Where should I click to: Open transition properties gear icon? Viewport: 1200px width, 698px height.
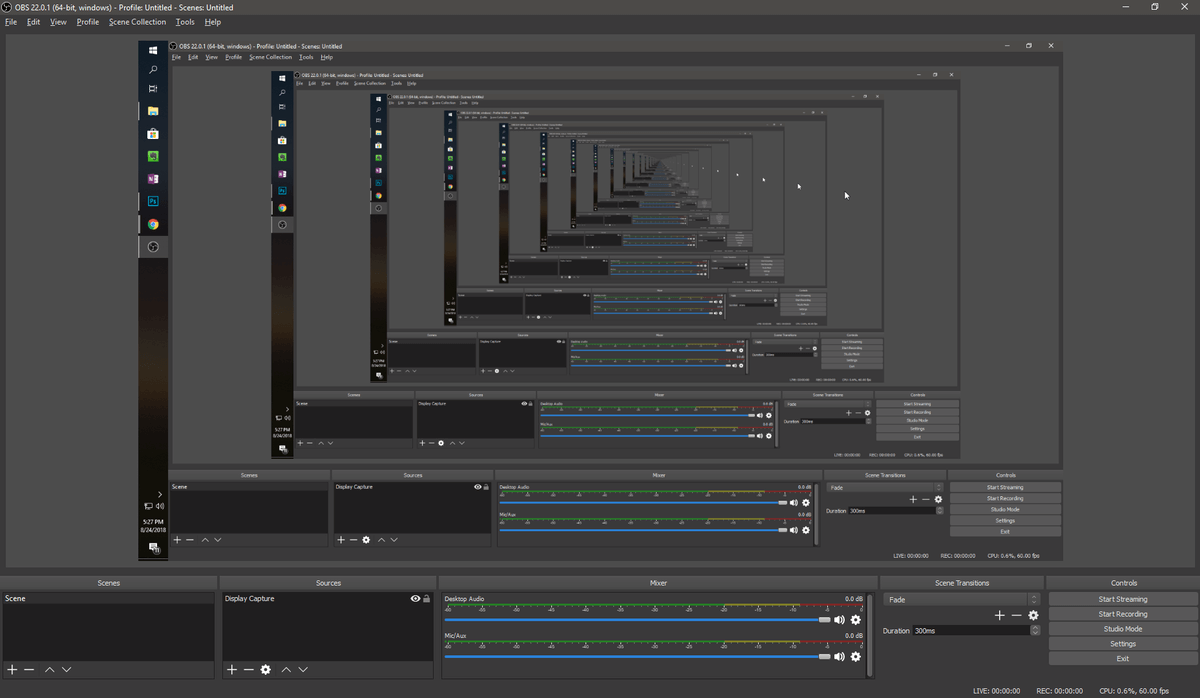(x=1033, y=615)
